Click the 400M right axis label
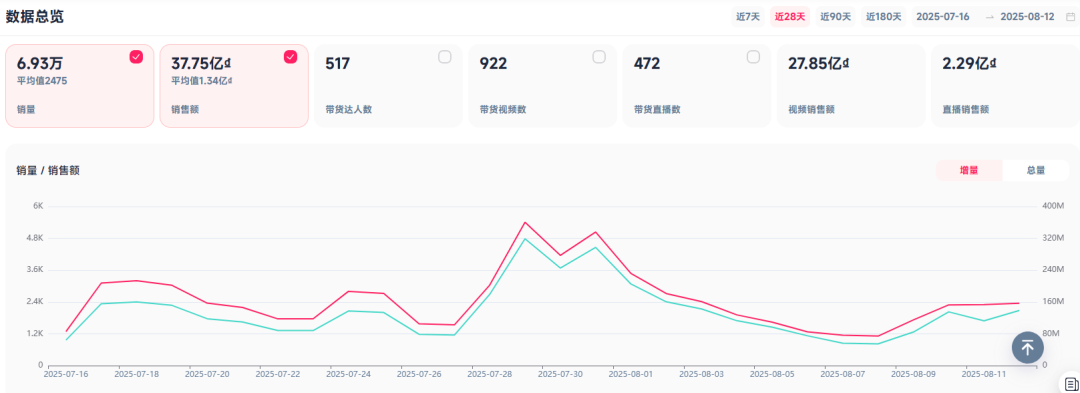 (x=1054, y=206)
